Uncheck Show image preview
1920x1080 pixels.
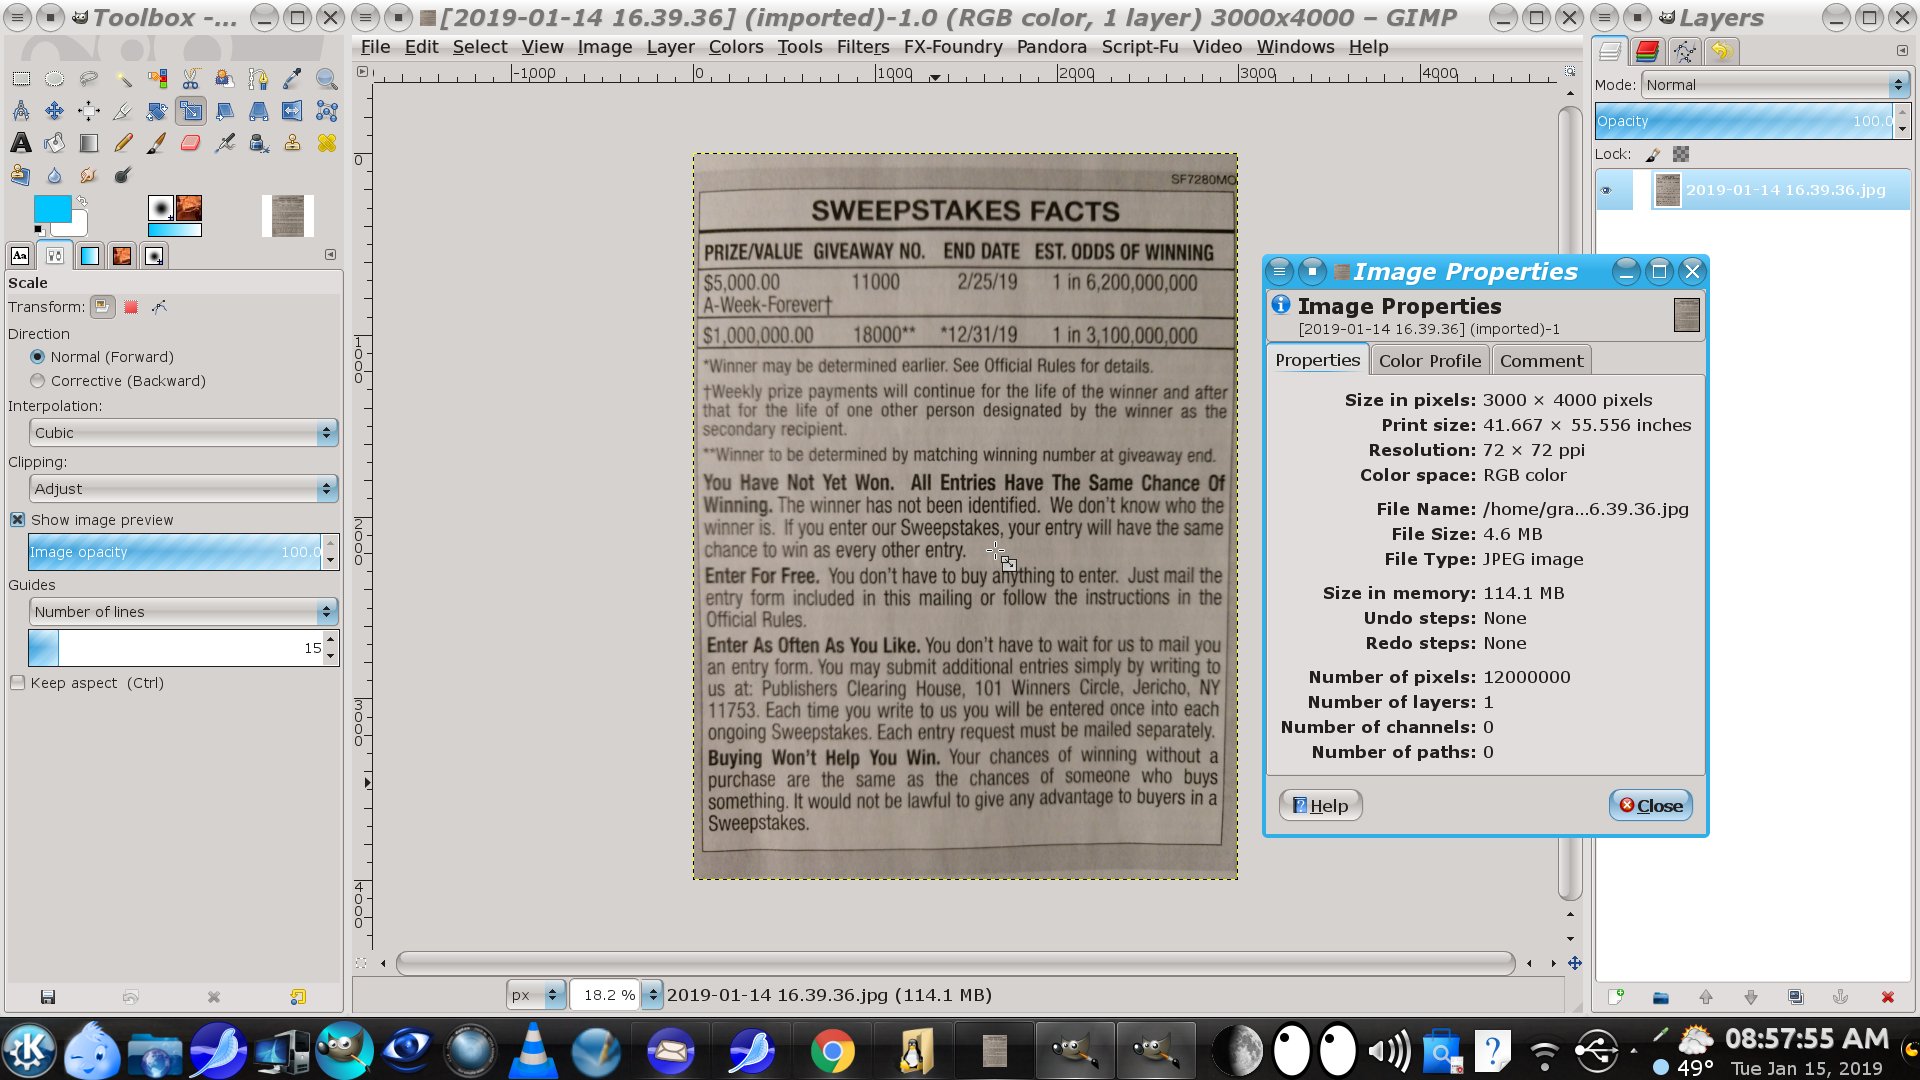(18, 520)
